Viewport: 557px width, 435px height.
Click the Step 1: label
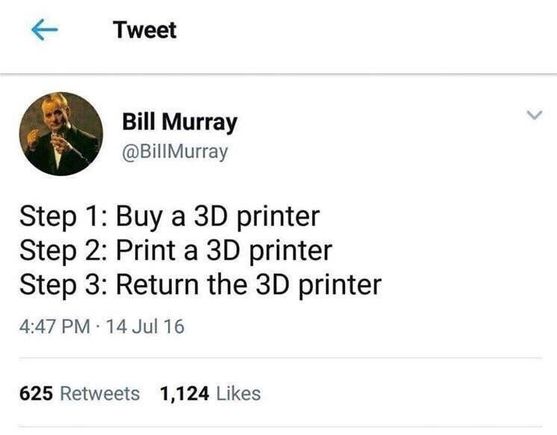(62, 217)
